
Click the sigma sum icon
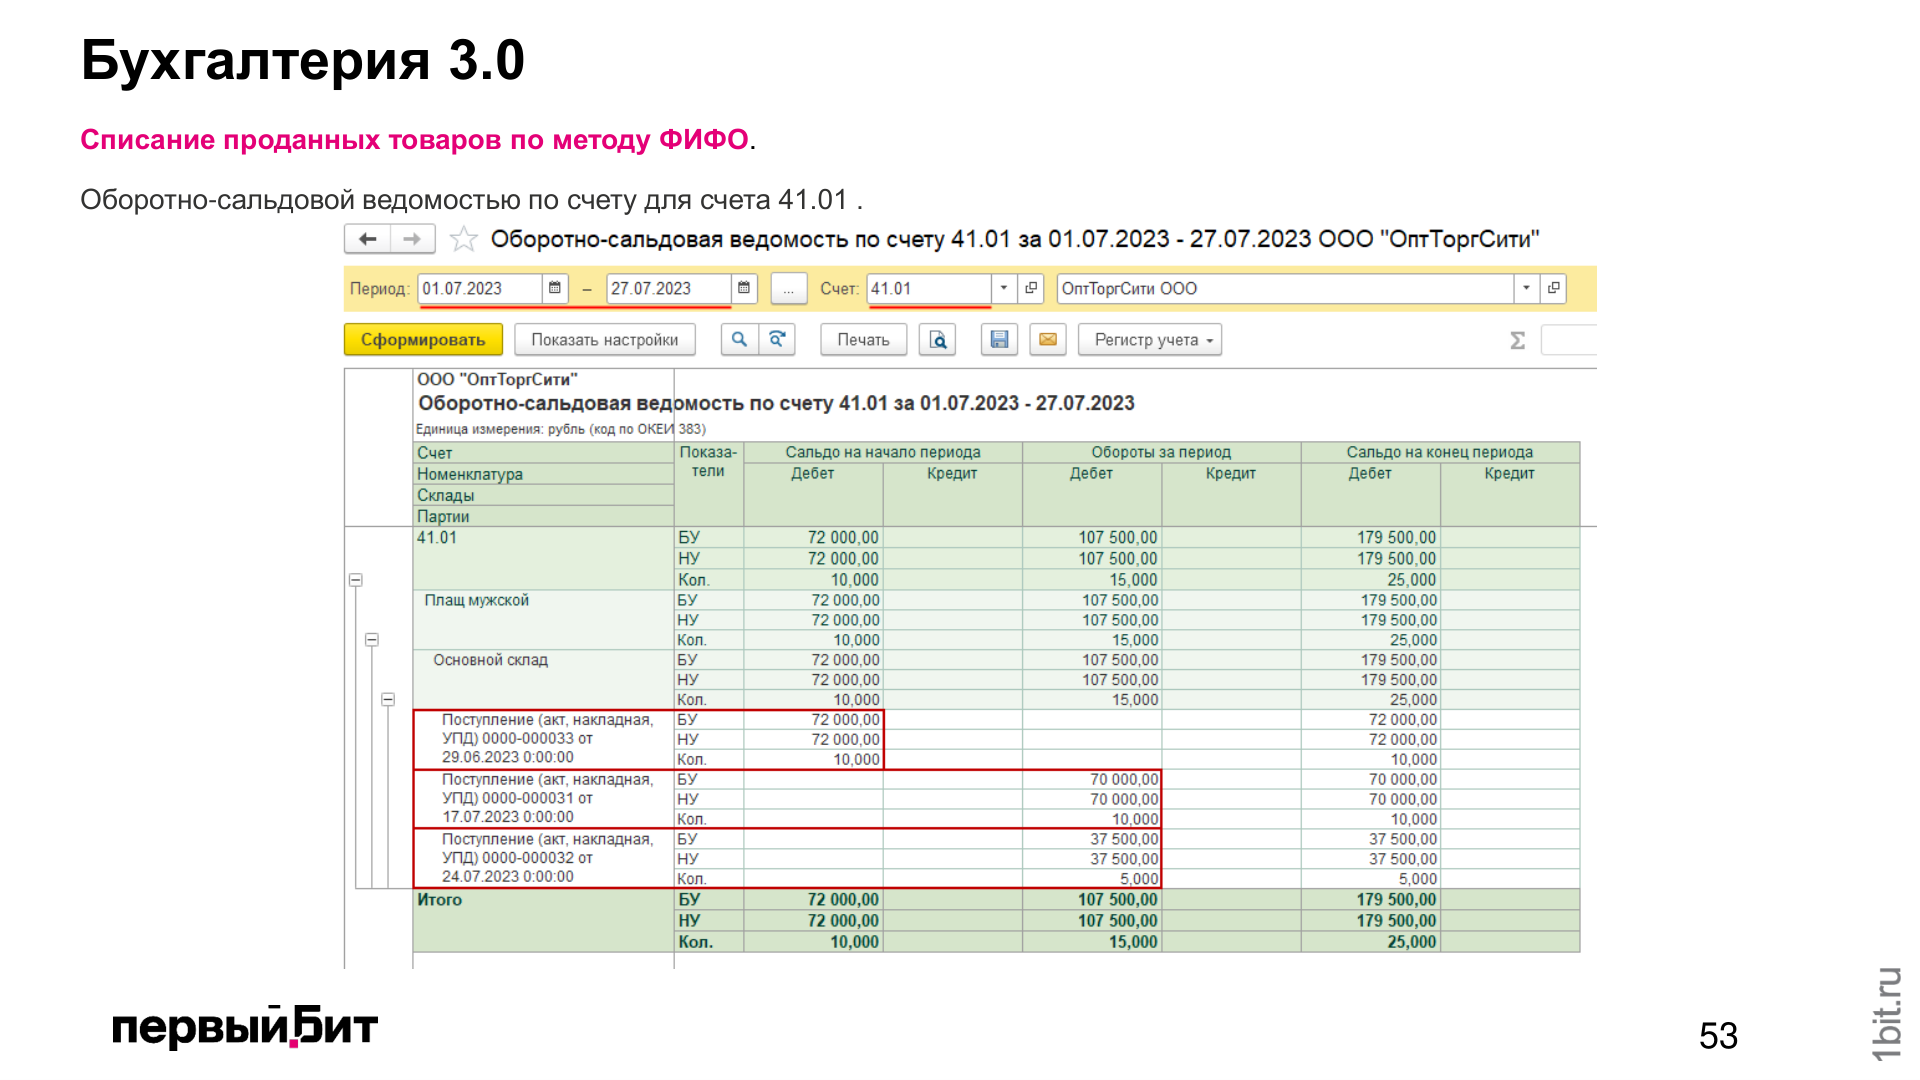click(x=1517, y=340)
